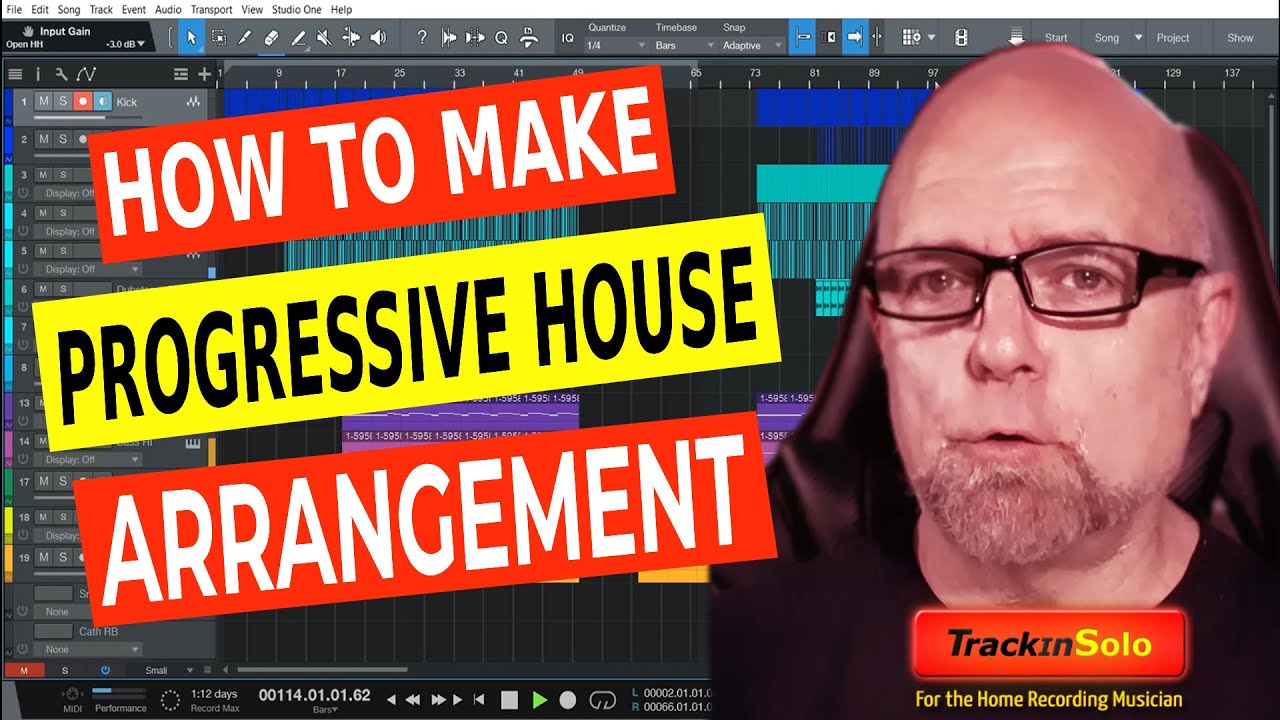Select the Arrow tool

(192, 38)
